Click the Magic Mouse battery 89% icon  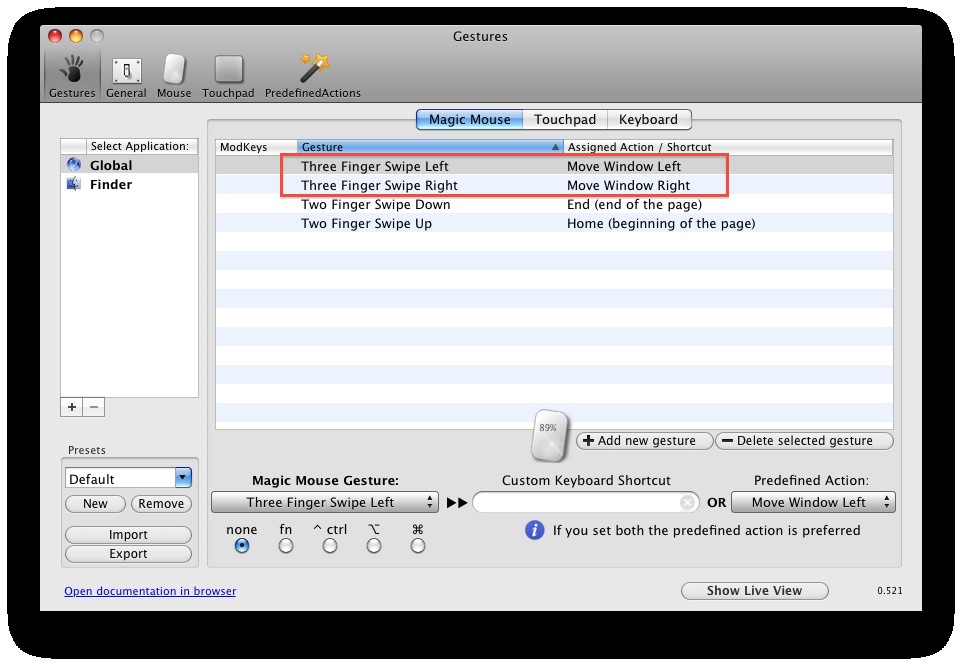click(x=549, y=435)
